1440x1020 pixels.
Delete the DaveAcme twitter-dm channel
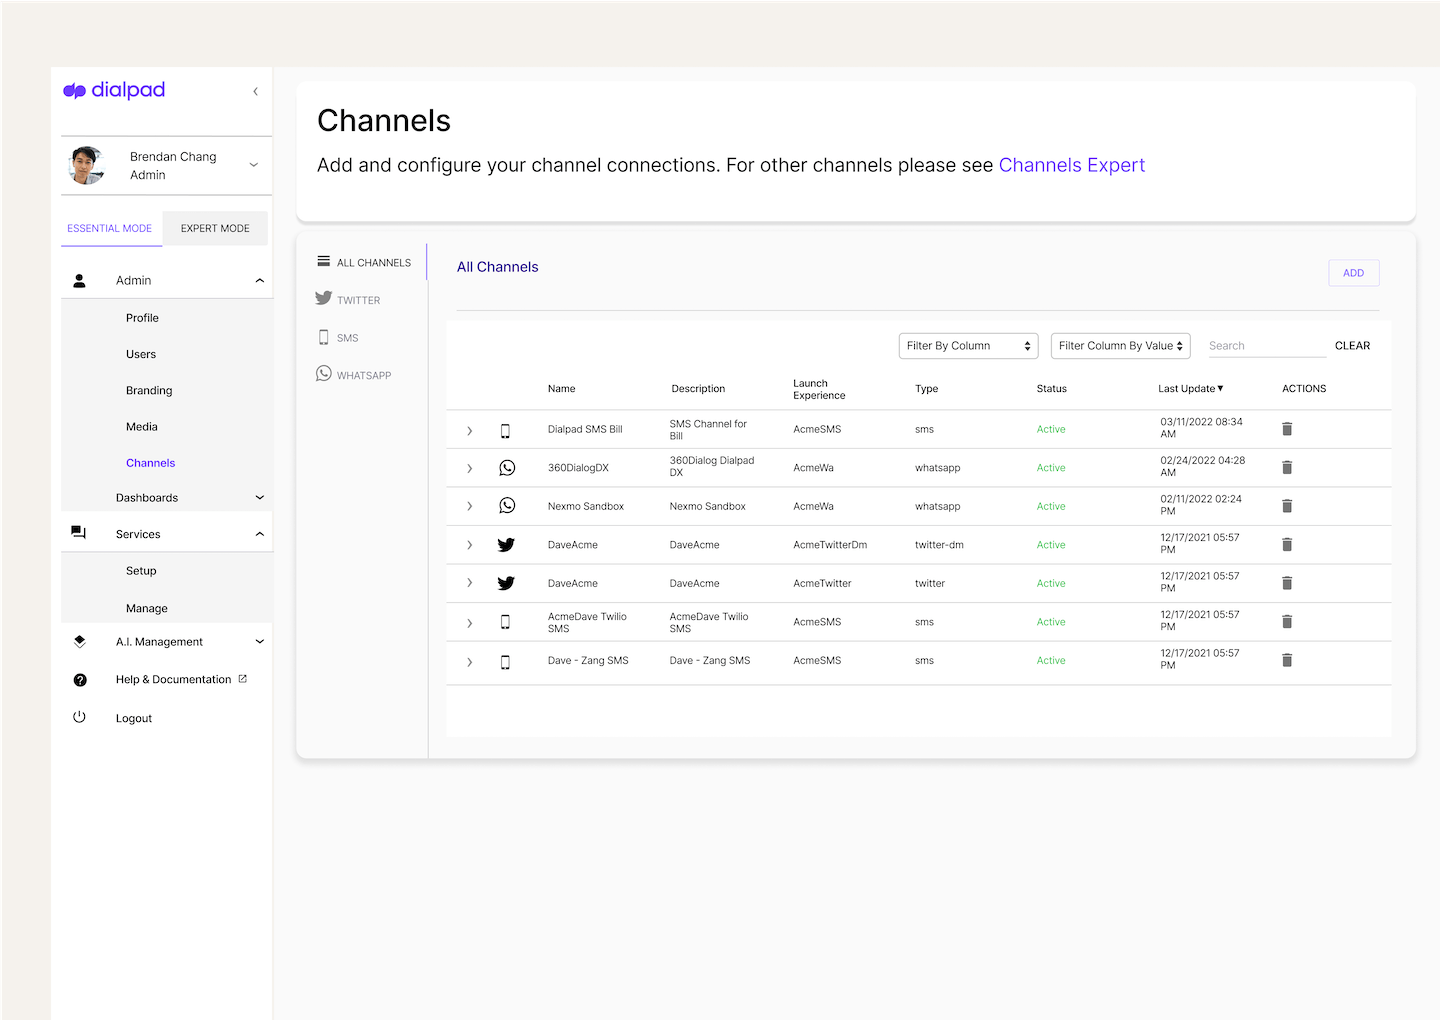pyautogui.click(x=1287, y=544)
